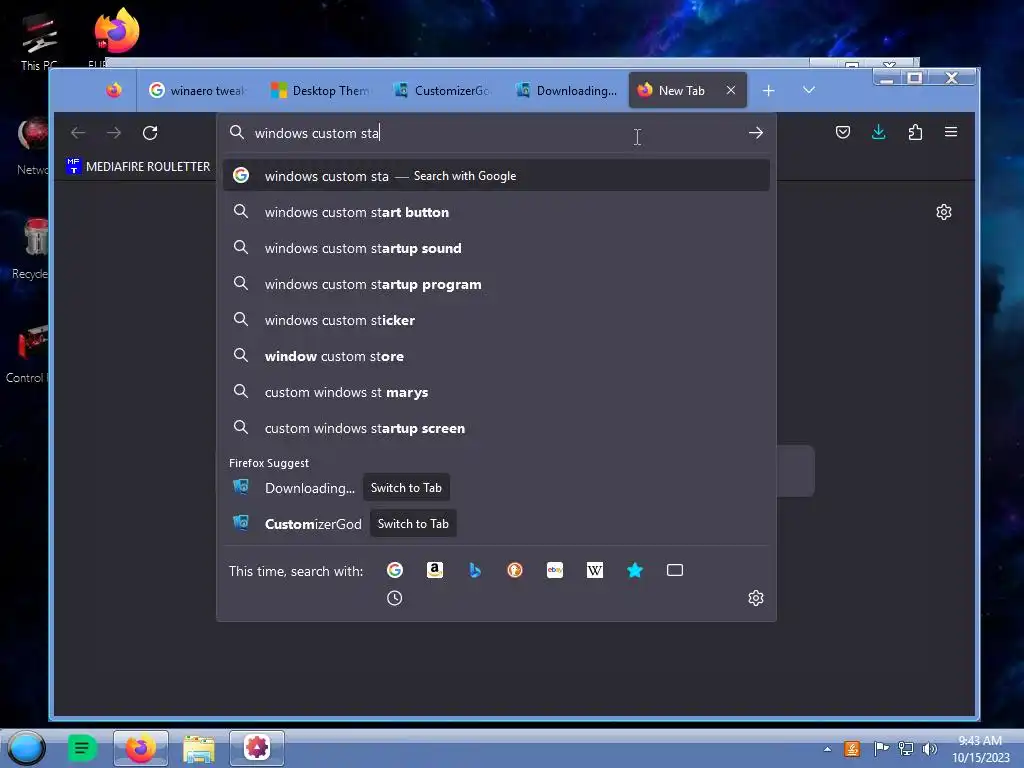Screen dimensions: 1024x768
Task: Choose suggestion 'windows custom start button'
Action: click(496, 212)
